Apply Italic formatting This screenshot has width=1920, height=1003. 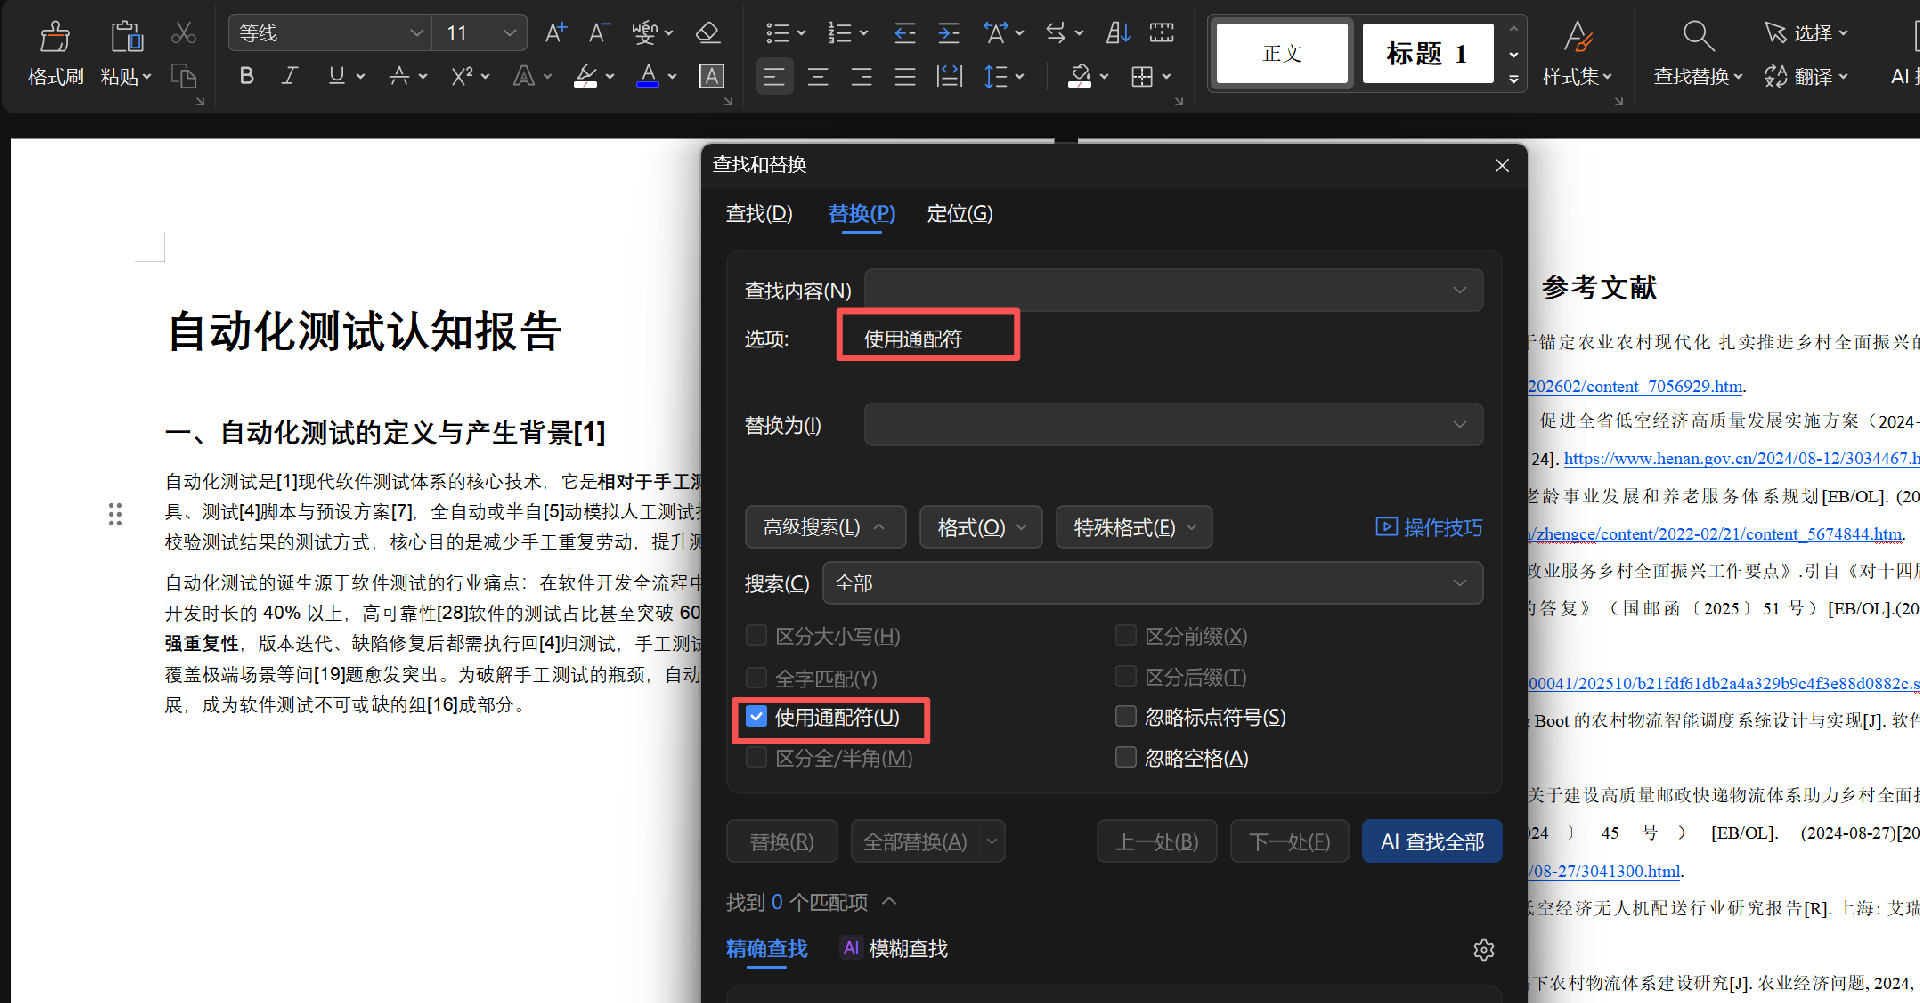(290, 76)
